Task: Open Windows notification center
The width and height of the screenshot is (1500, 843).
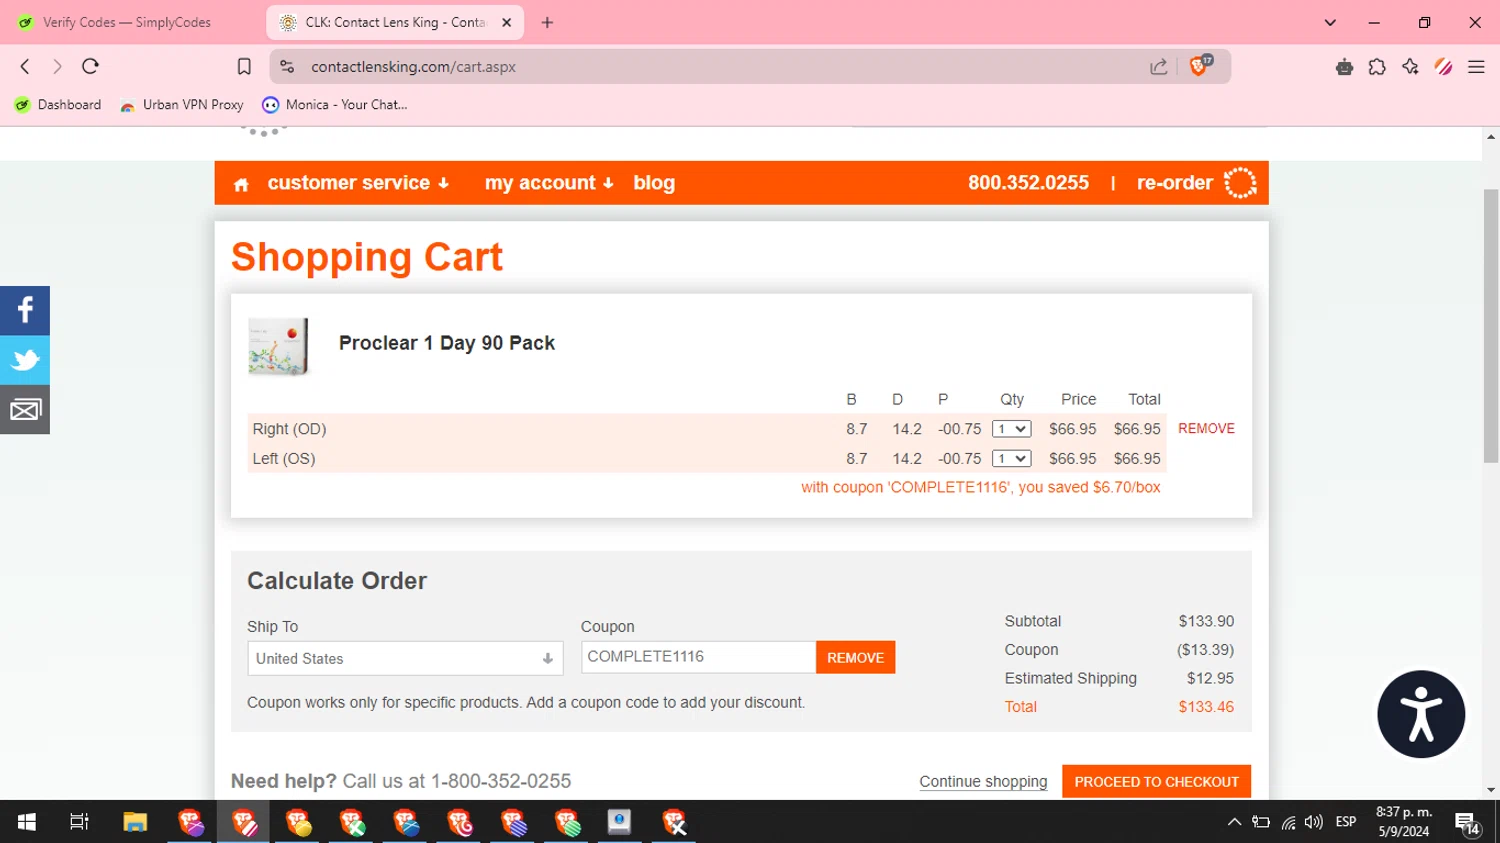Action: [x=1467, y=823]
